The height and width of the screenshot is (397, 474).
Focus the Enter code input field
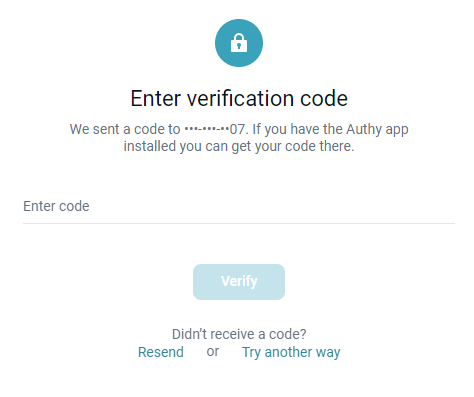click(239, 206)
